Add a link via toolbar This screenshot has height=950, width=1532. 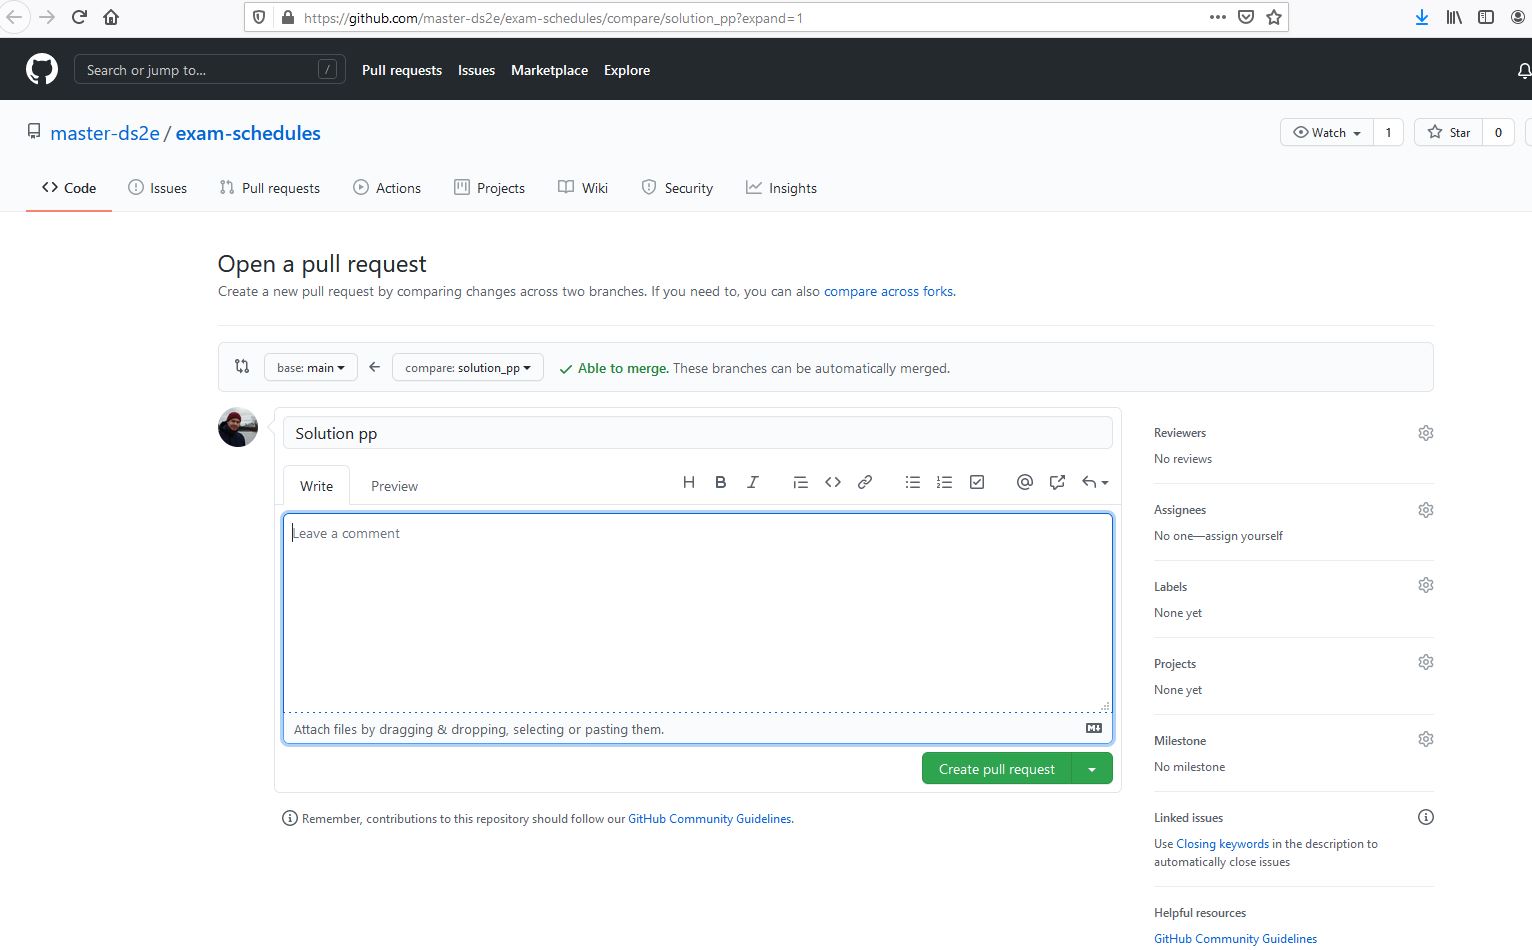[x=865, y=482]
